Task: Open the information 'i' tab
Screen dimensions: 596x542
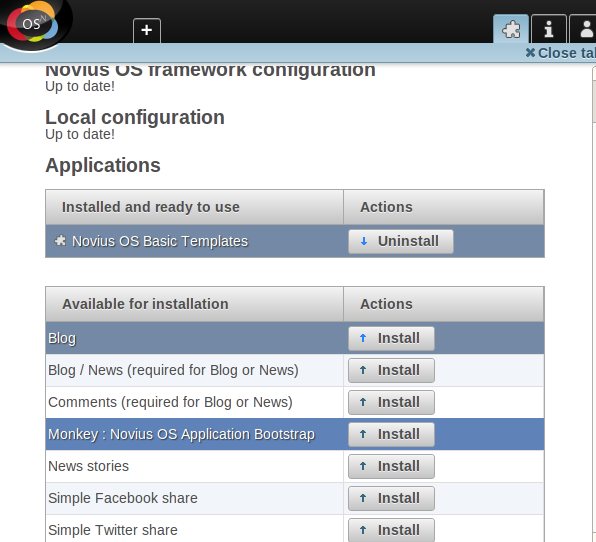Action: [x=548, y=29]
